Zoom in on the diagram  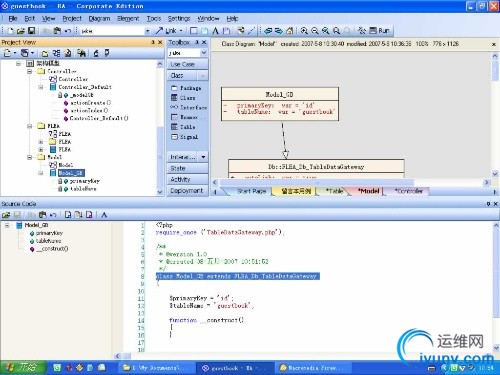click(x=304, y=31)
